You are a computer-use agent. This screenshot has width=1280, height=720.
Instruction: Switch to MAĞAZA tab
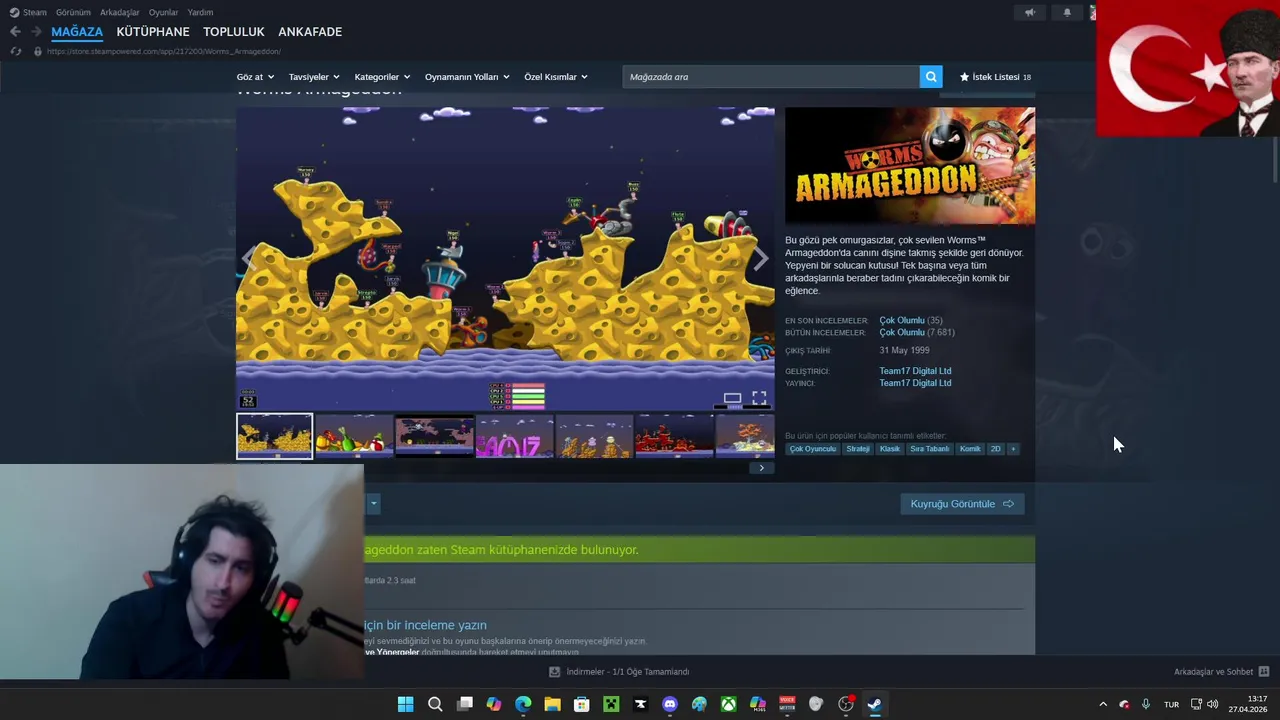(77, 32)
